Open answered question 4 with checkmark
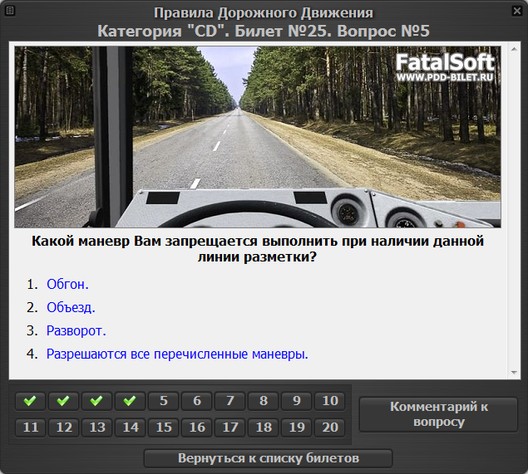The image size is (528, 474). [130, 401]
